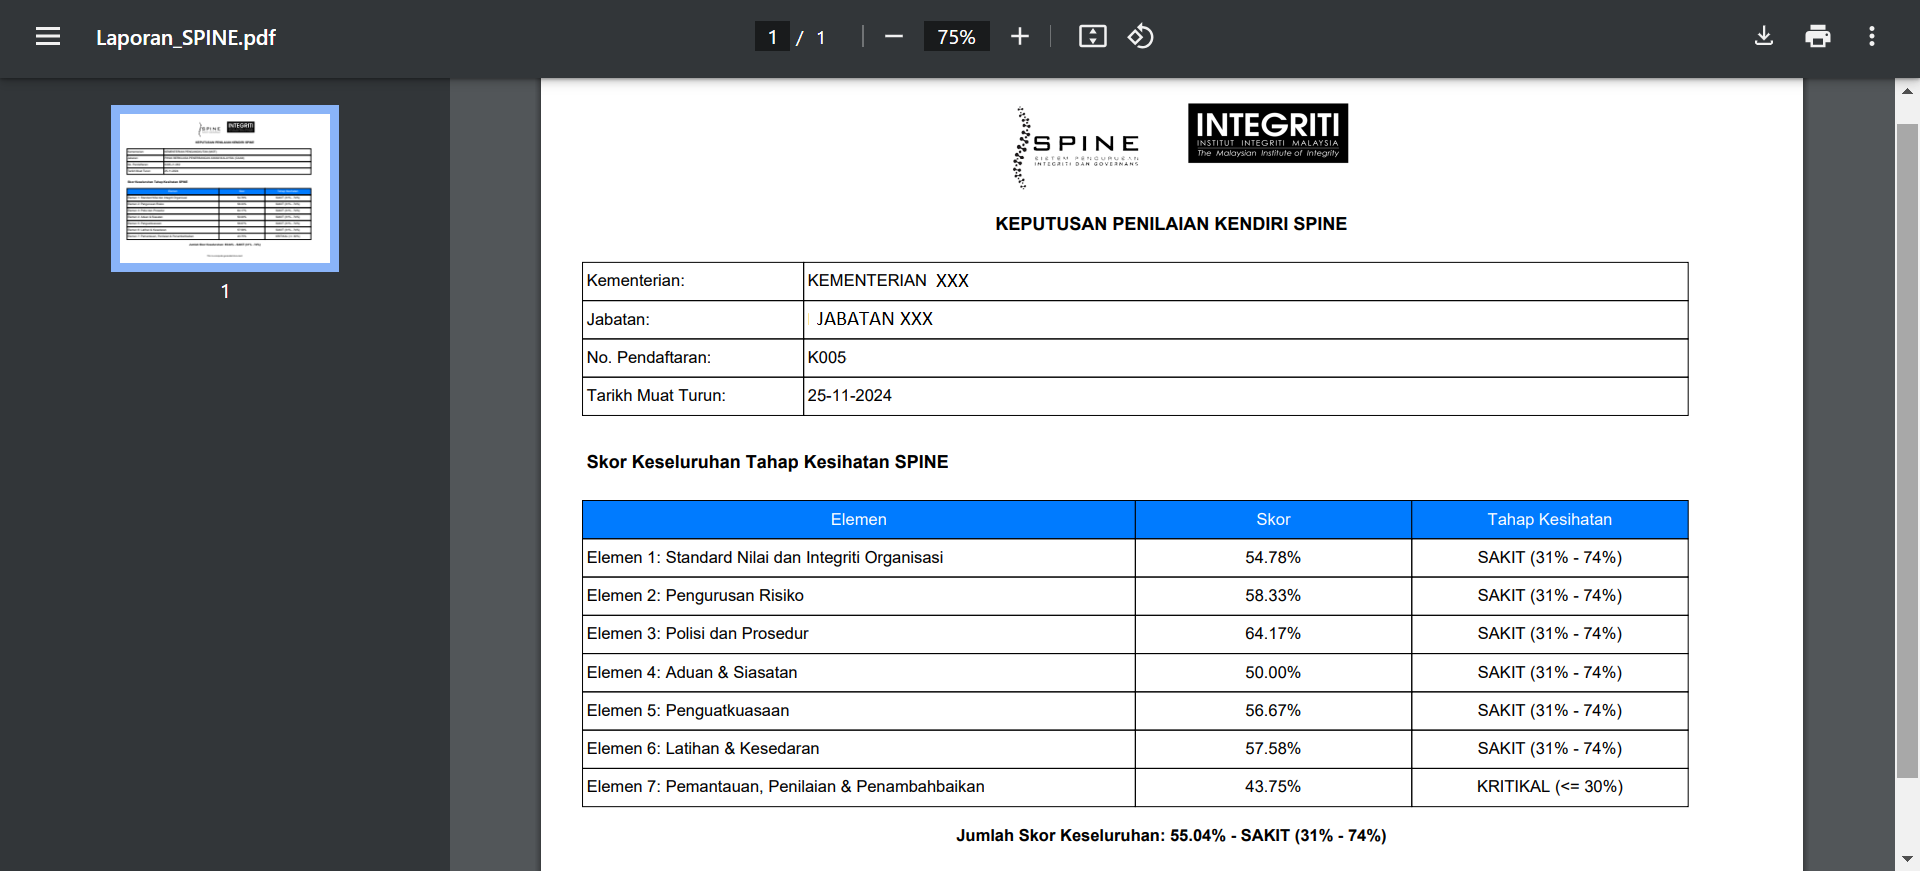Click the vertical scrollbar thumb
Image resolution: width=1920 pixels, height=871 pixels.
(x=1907, y=450)
